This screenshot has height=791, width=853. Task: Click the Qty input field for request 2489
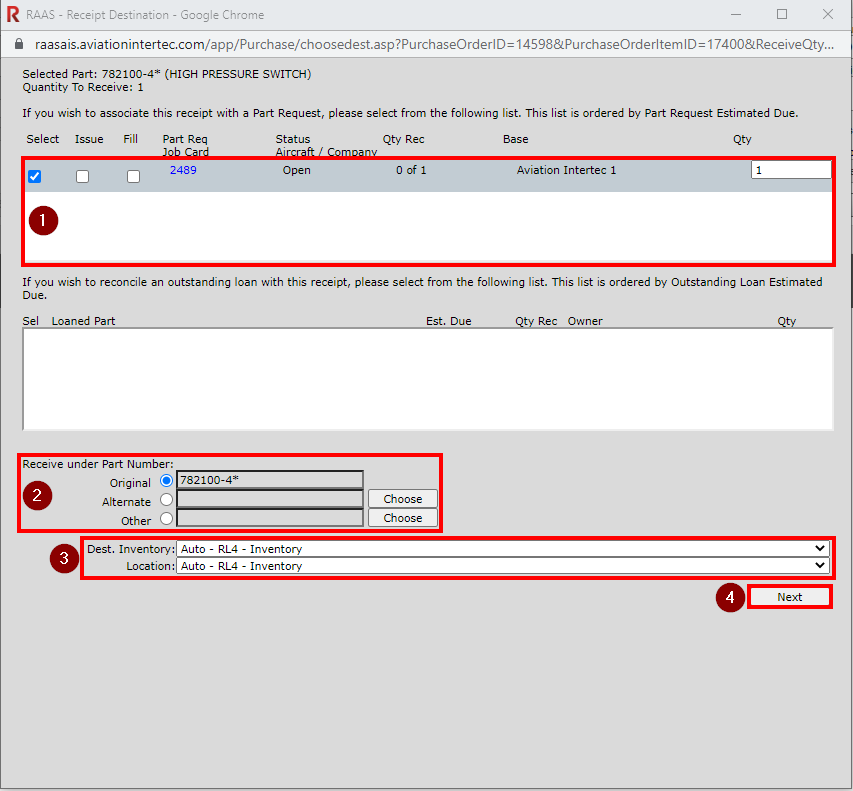coord(789,170)
